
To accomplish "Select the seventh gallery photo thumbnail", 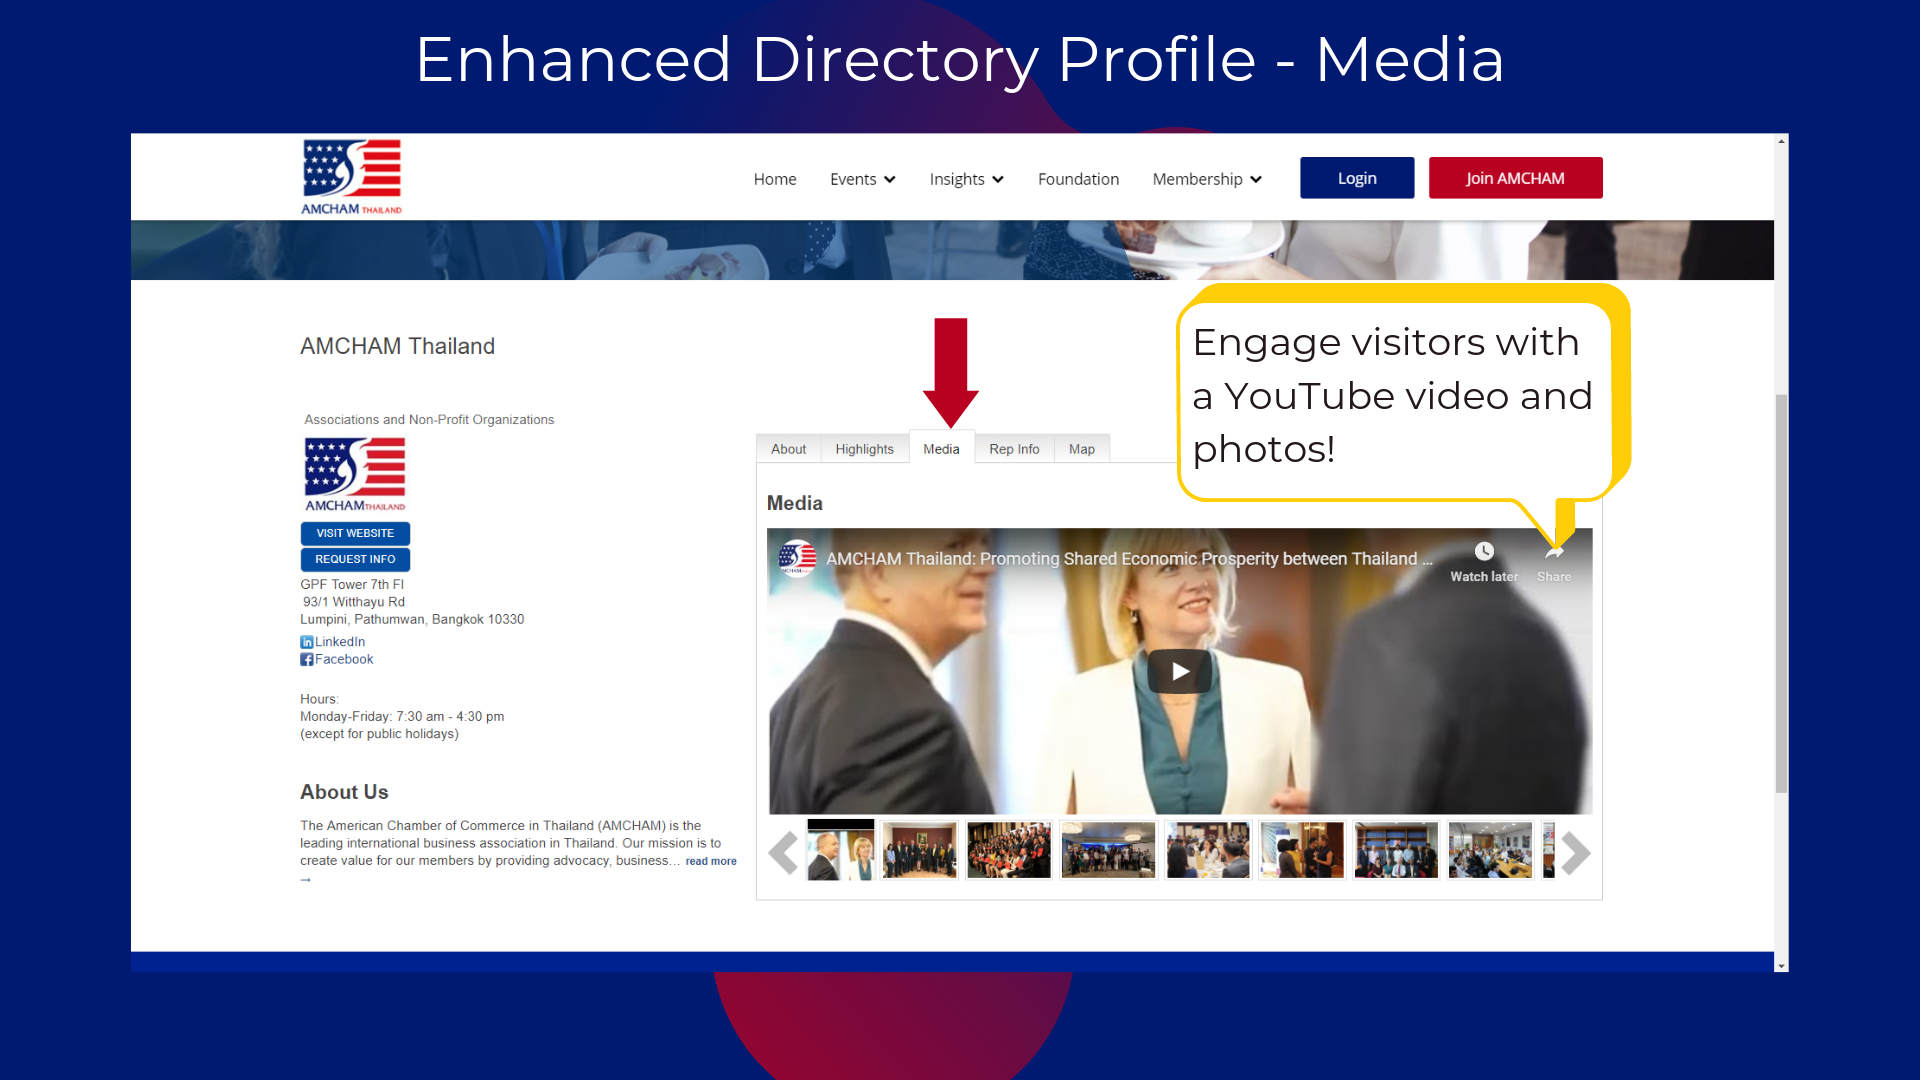I will point(1396,850).
